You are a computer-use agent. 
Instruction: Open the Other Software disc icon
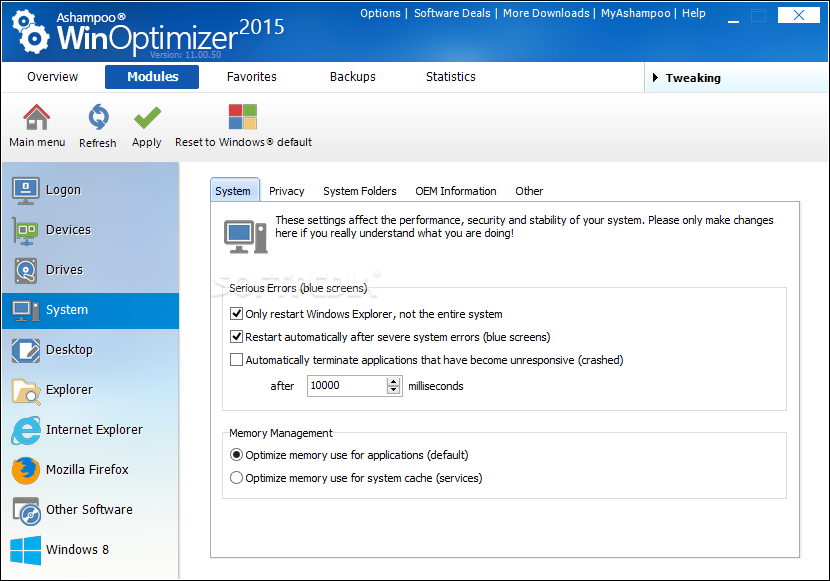point(26,511)
